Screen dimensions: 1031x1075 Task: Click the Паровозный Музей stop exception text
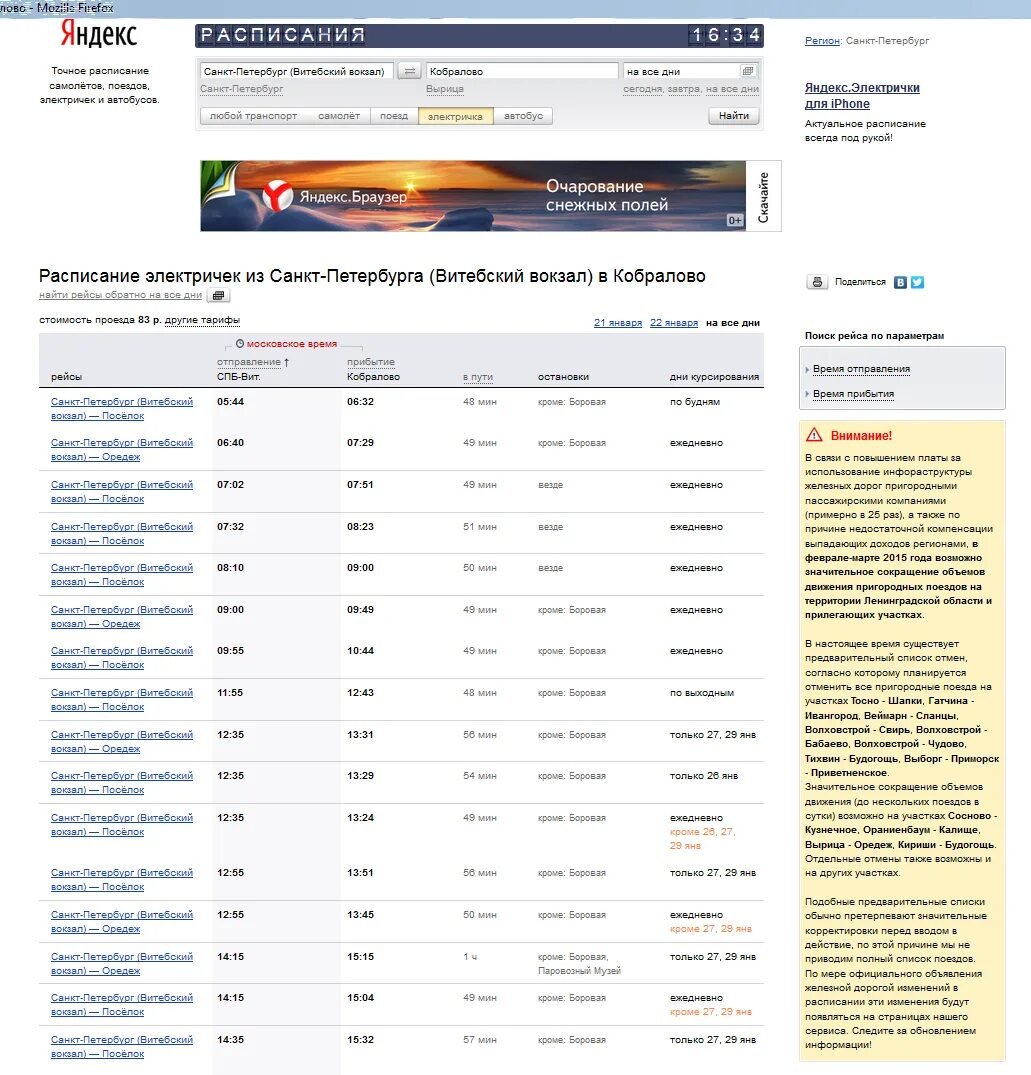pos(579,971)
